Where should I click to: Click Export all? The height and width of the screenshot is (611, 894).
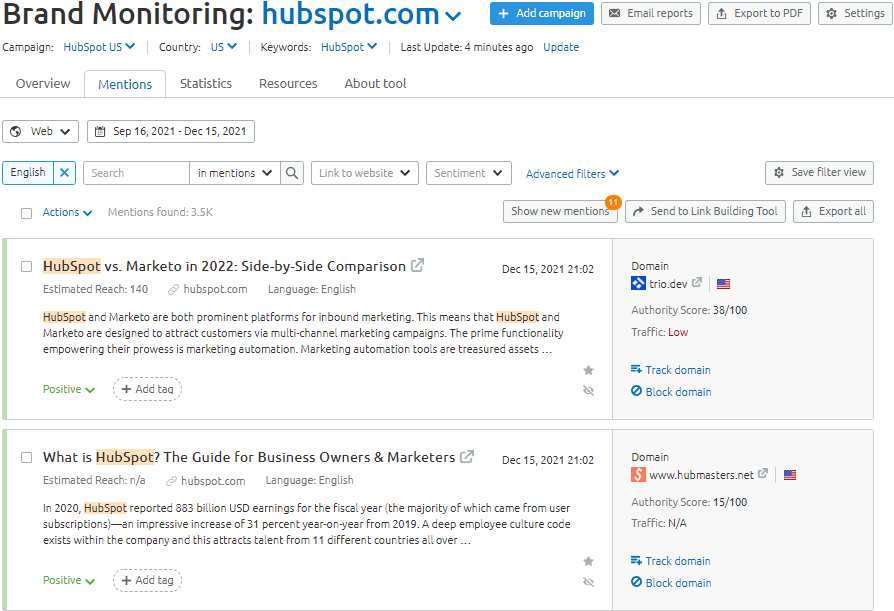click(833, 211)
